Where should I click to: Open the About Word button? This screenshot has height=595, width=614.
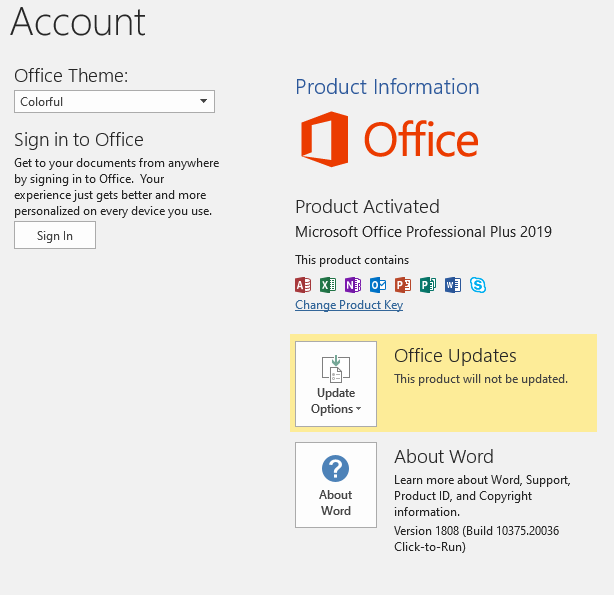coord(336,485)
